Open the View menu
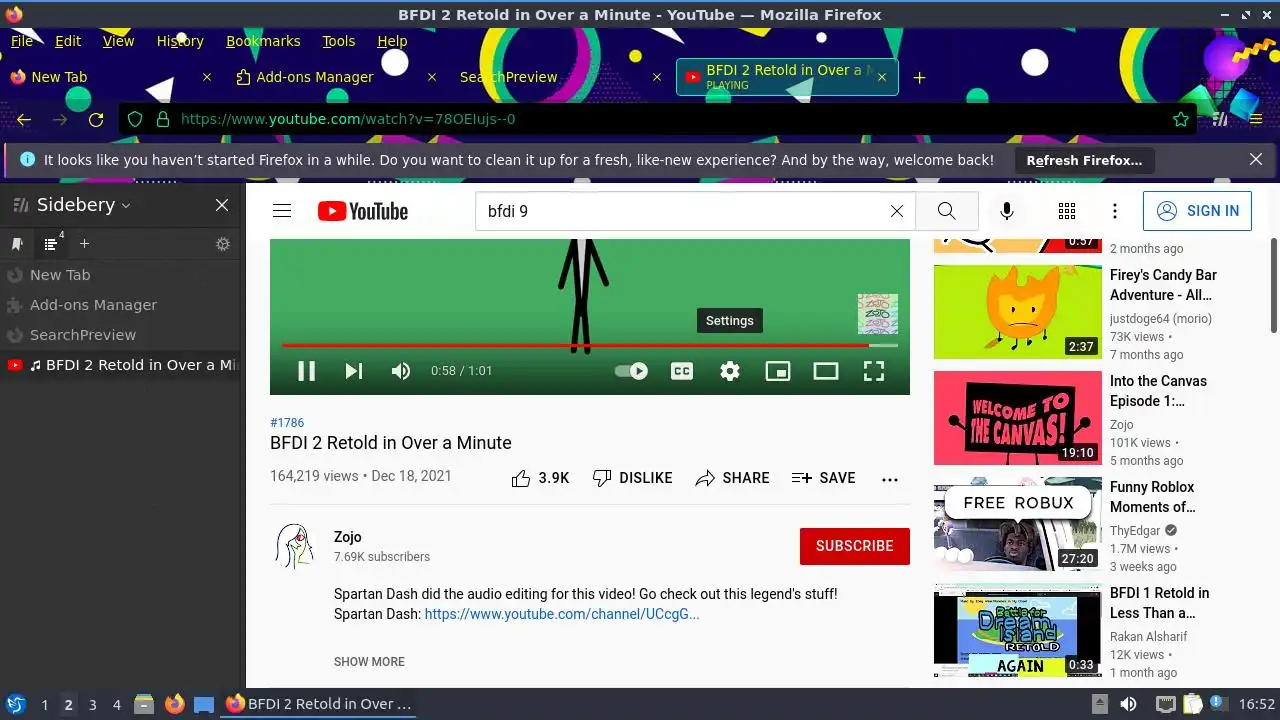1280x720 pixels. click(118, 41)
